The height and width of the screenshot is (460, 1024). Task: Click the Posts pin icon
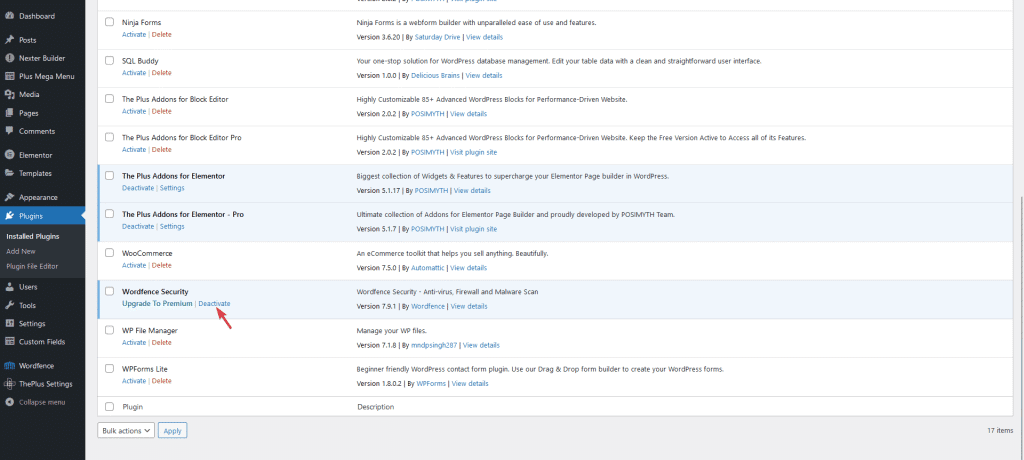pyautogui.click(x=9, y=40)
